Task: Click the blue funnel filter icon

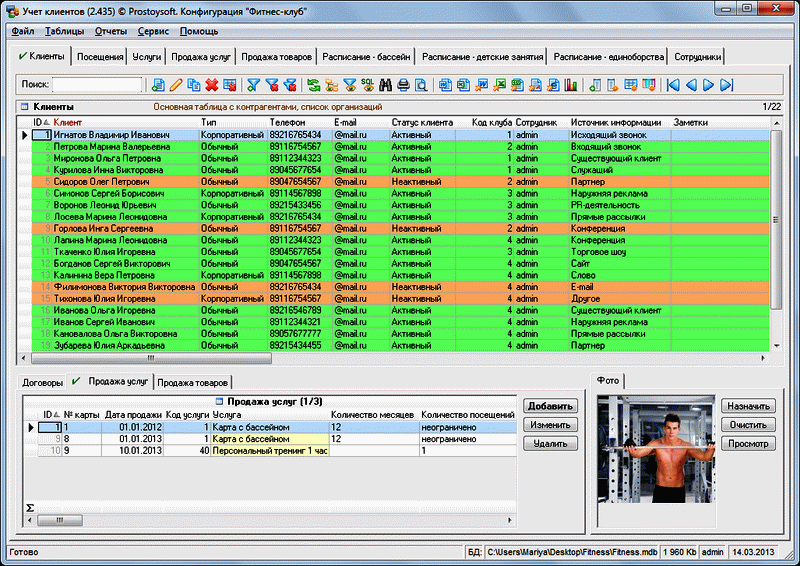Action: click(254, 86)
